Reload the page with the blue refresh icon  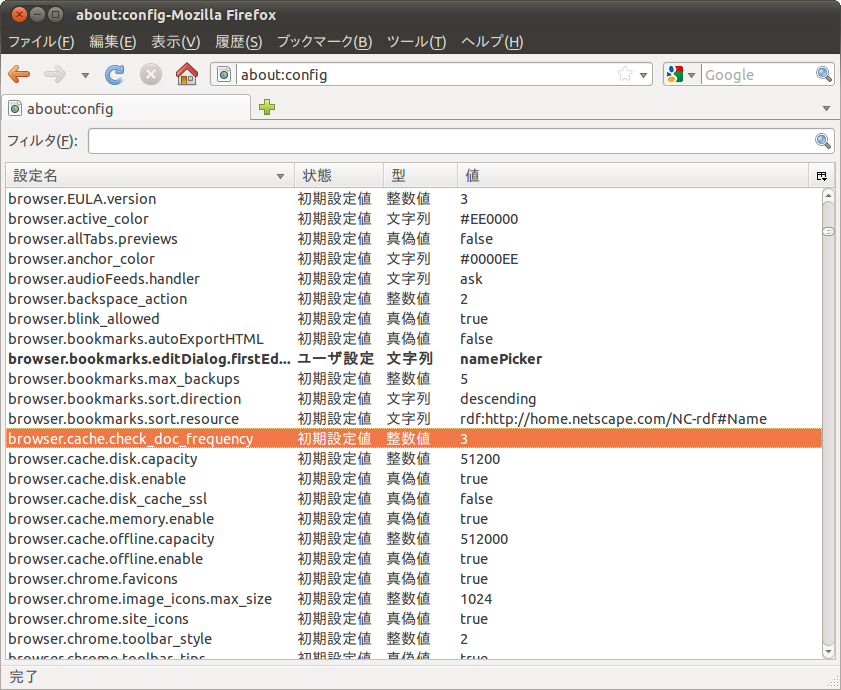click(114, 75)
